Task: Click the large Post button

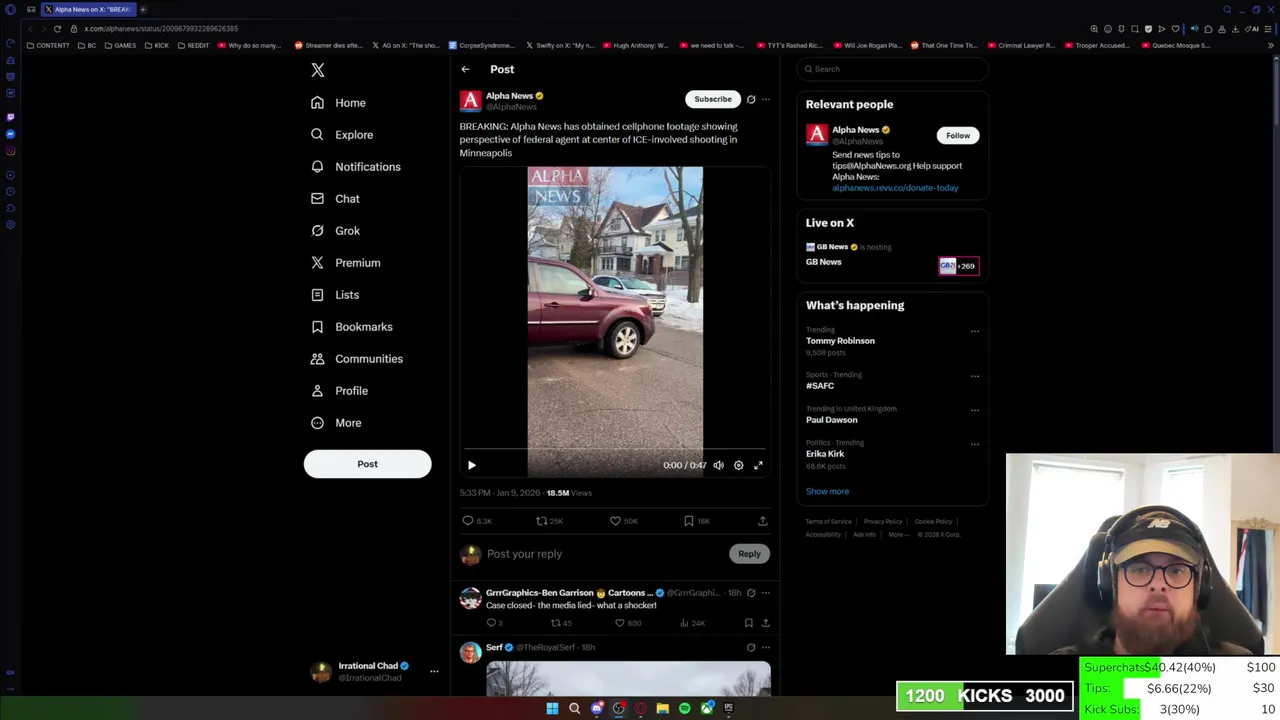Action: [x=367, y=464]
